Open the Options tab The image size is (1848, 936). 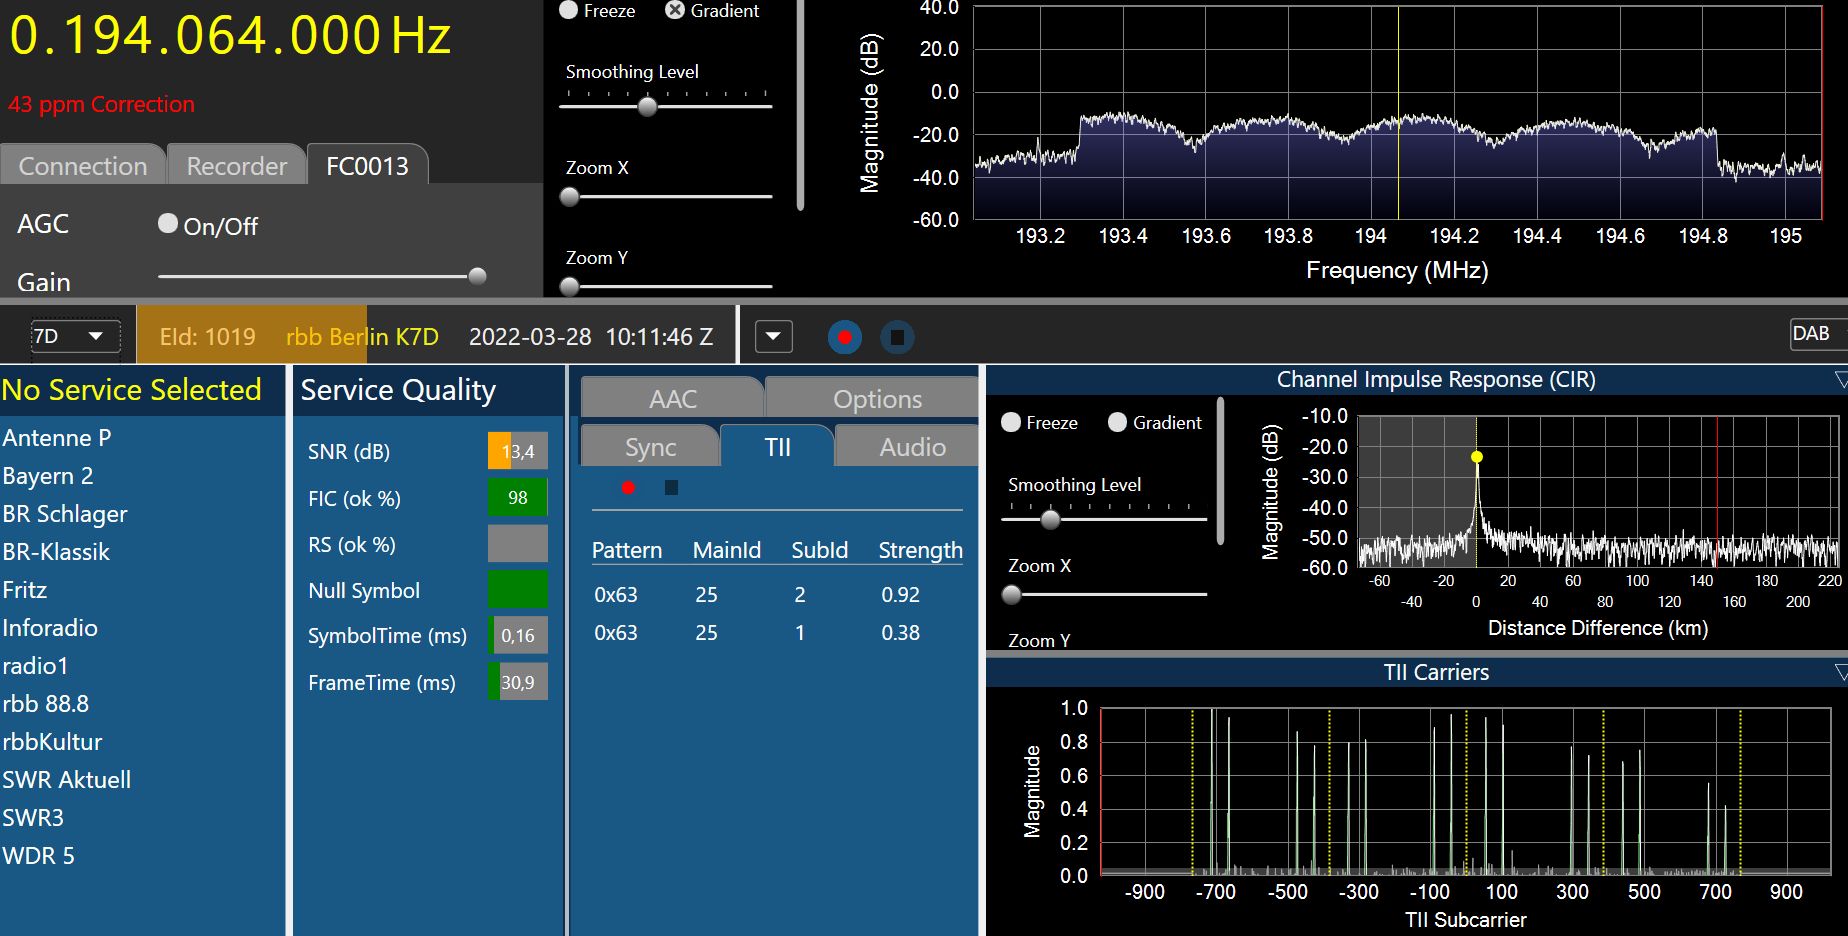[877, 399]
